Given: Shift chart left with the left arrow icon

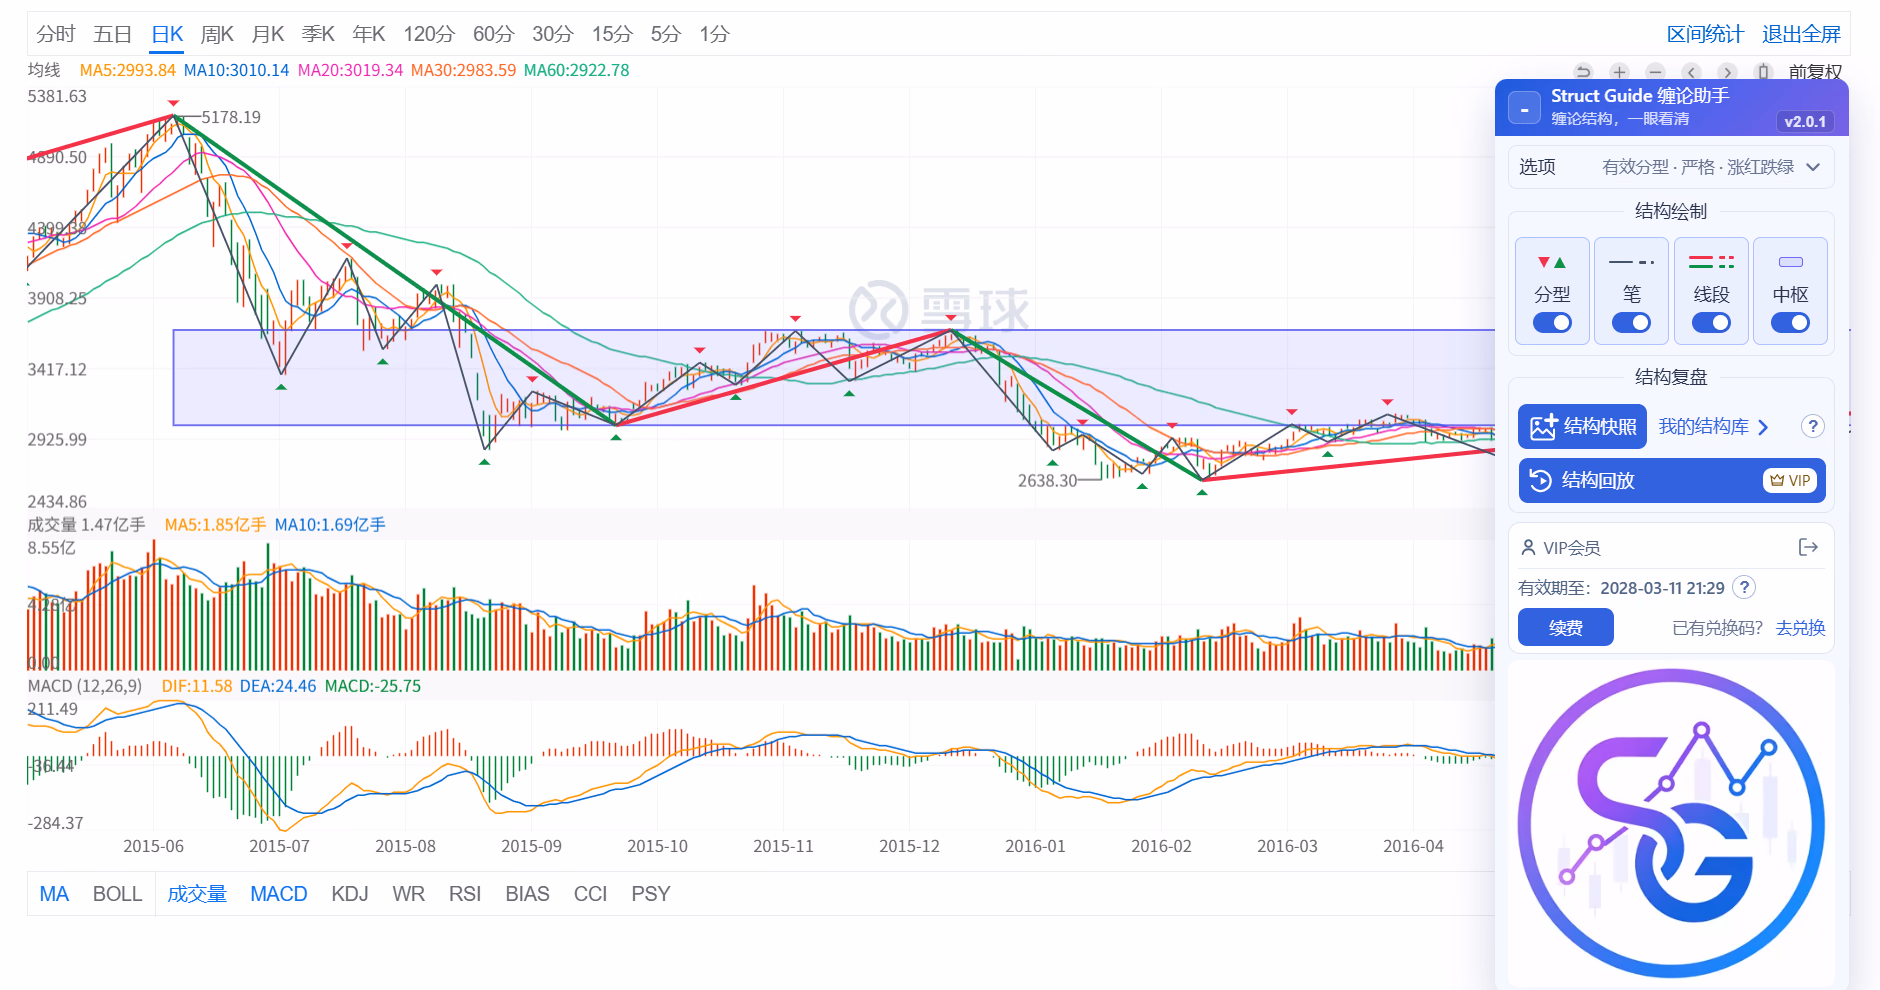Looking at the screenshot, I should pos(1691,72).
